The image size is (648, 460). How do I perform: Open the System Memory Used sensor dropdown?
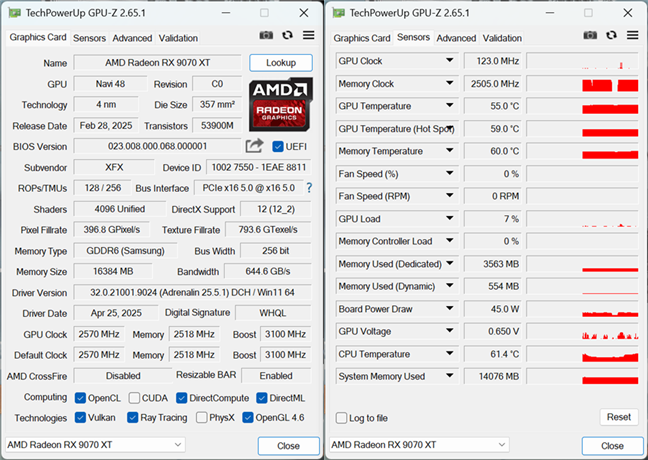point(450,376)
